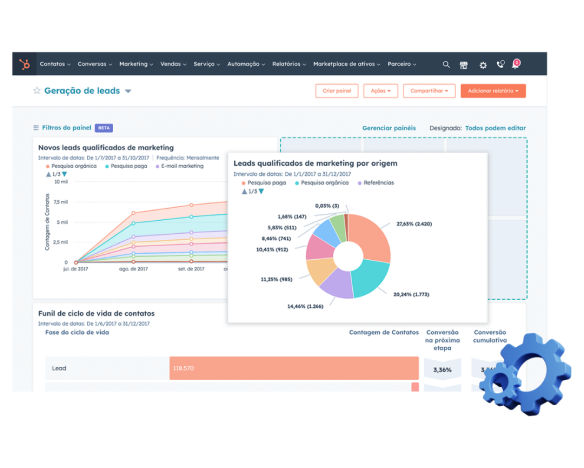Click the phone calling icon
The height and width of the screenshot is (468, 584).
[x=501, y=64]
